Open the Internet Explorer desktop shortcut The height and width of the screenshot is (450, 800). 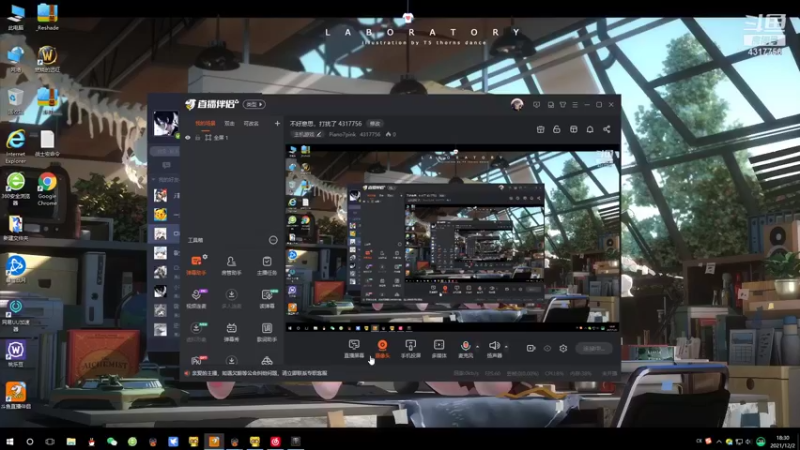(16, 146)
